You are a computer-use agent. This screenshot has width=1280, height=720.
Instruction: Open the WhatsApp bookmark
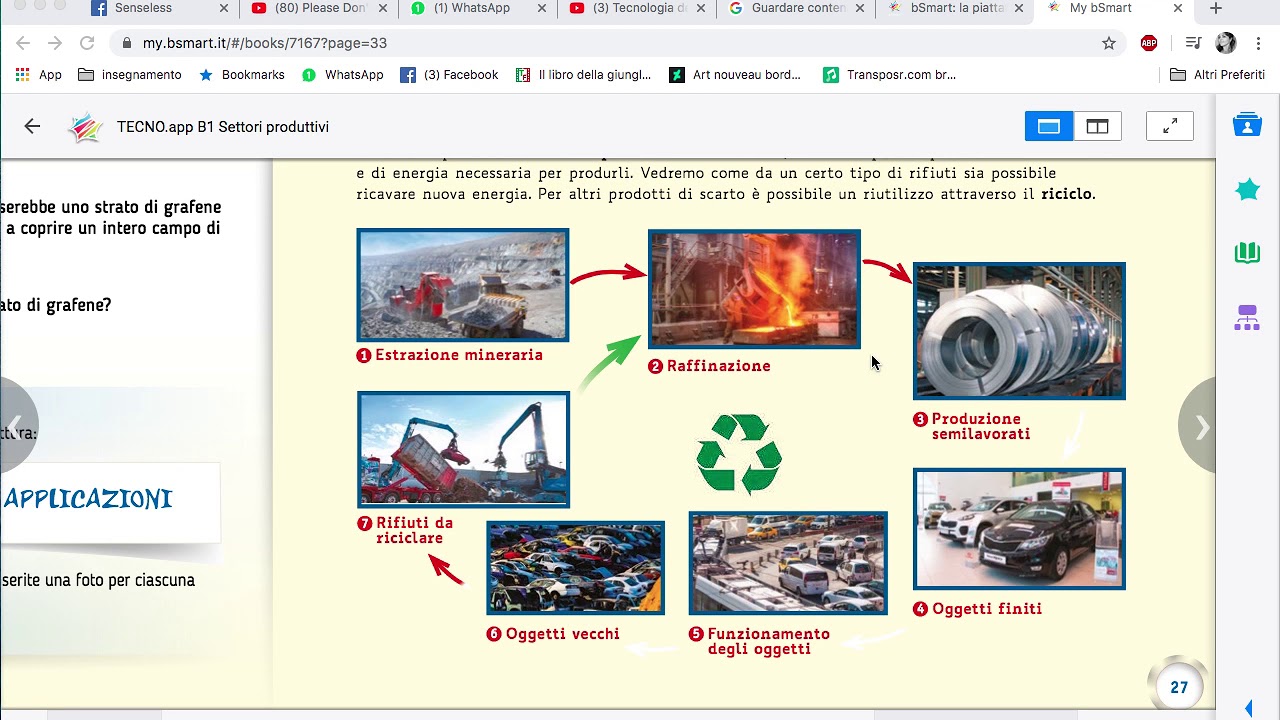click(342, 75)
